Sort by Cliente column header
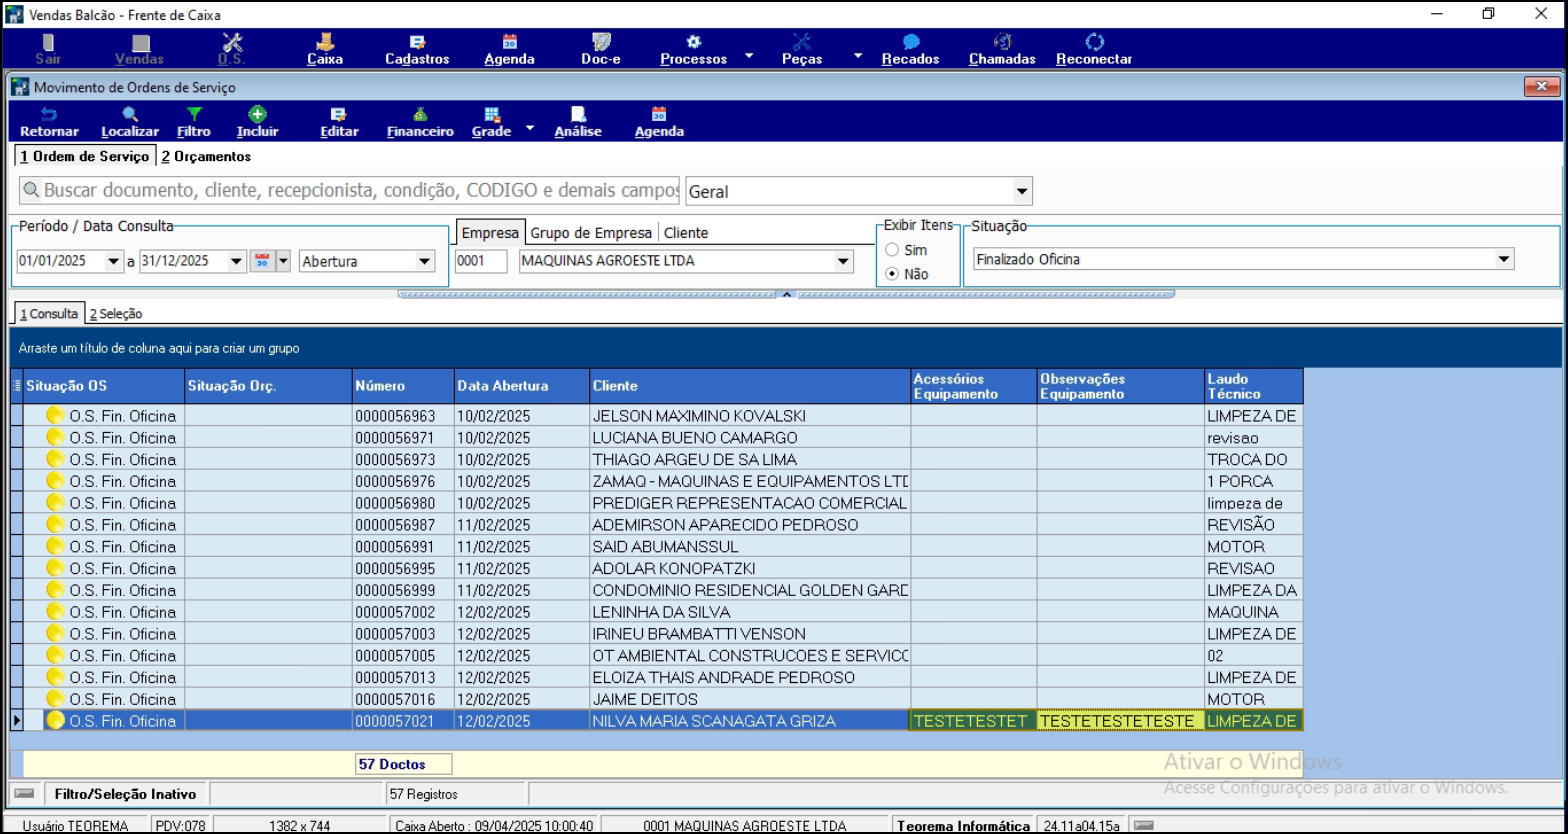Image resolution: width=1568 pixels, height=834 pixels. coord(750,386)
